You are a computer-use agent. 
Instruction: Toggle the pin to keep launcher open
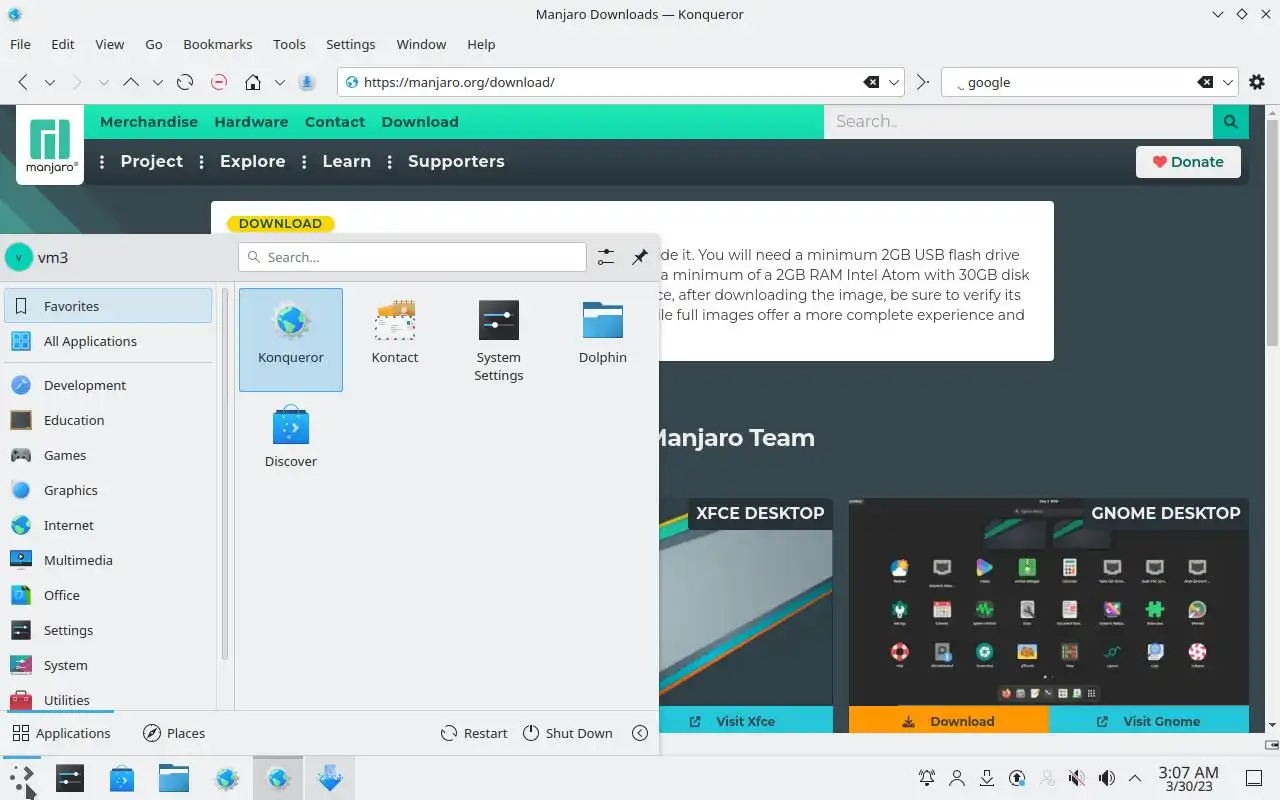(640, 257)
